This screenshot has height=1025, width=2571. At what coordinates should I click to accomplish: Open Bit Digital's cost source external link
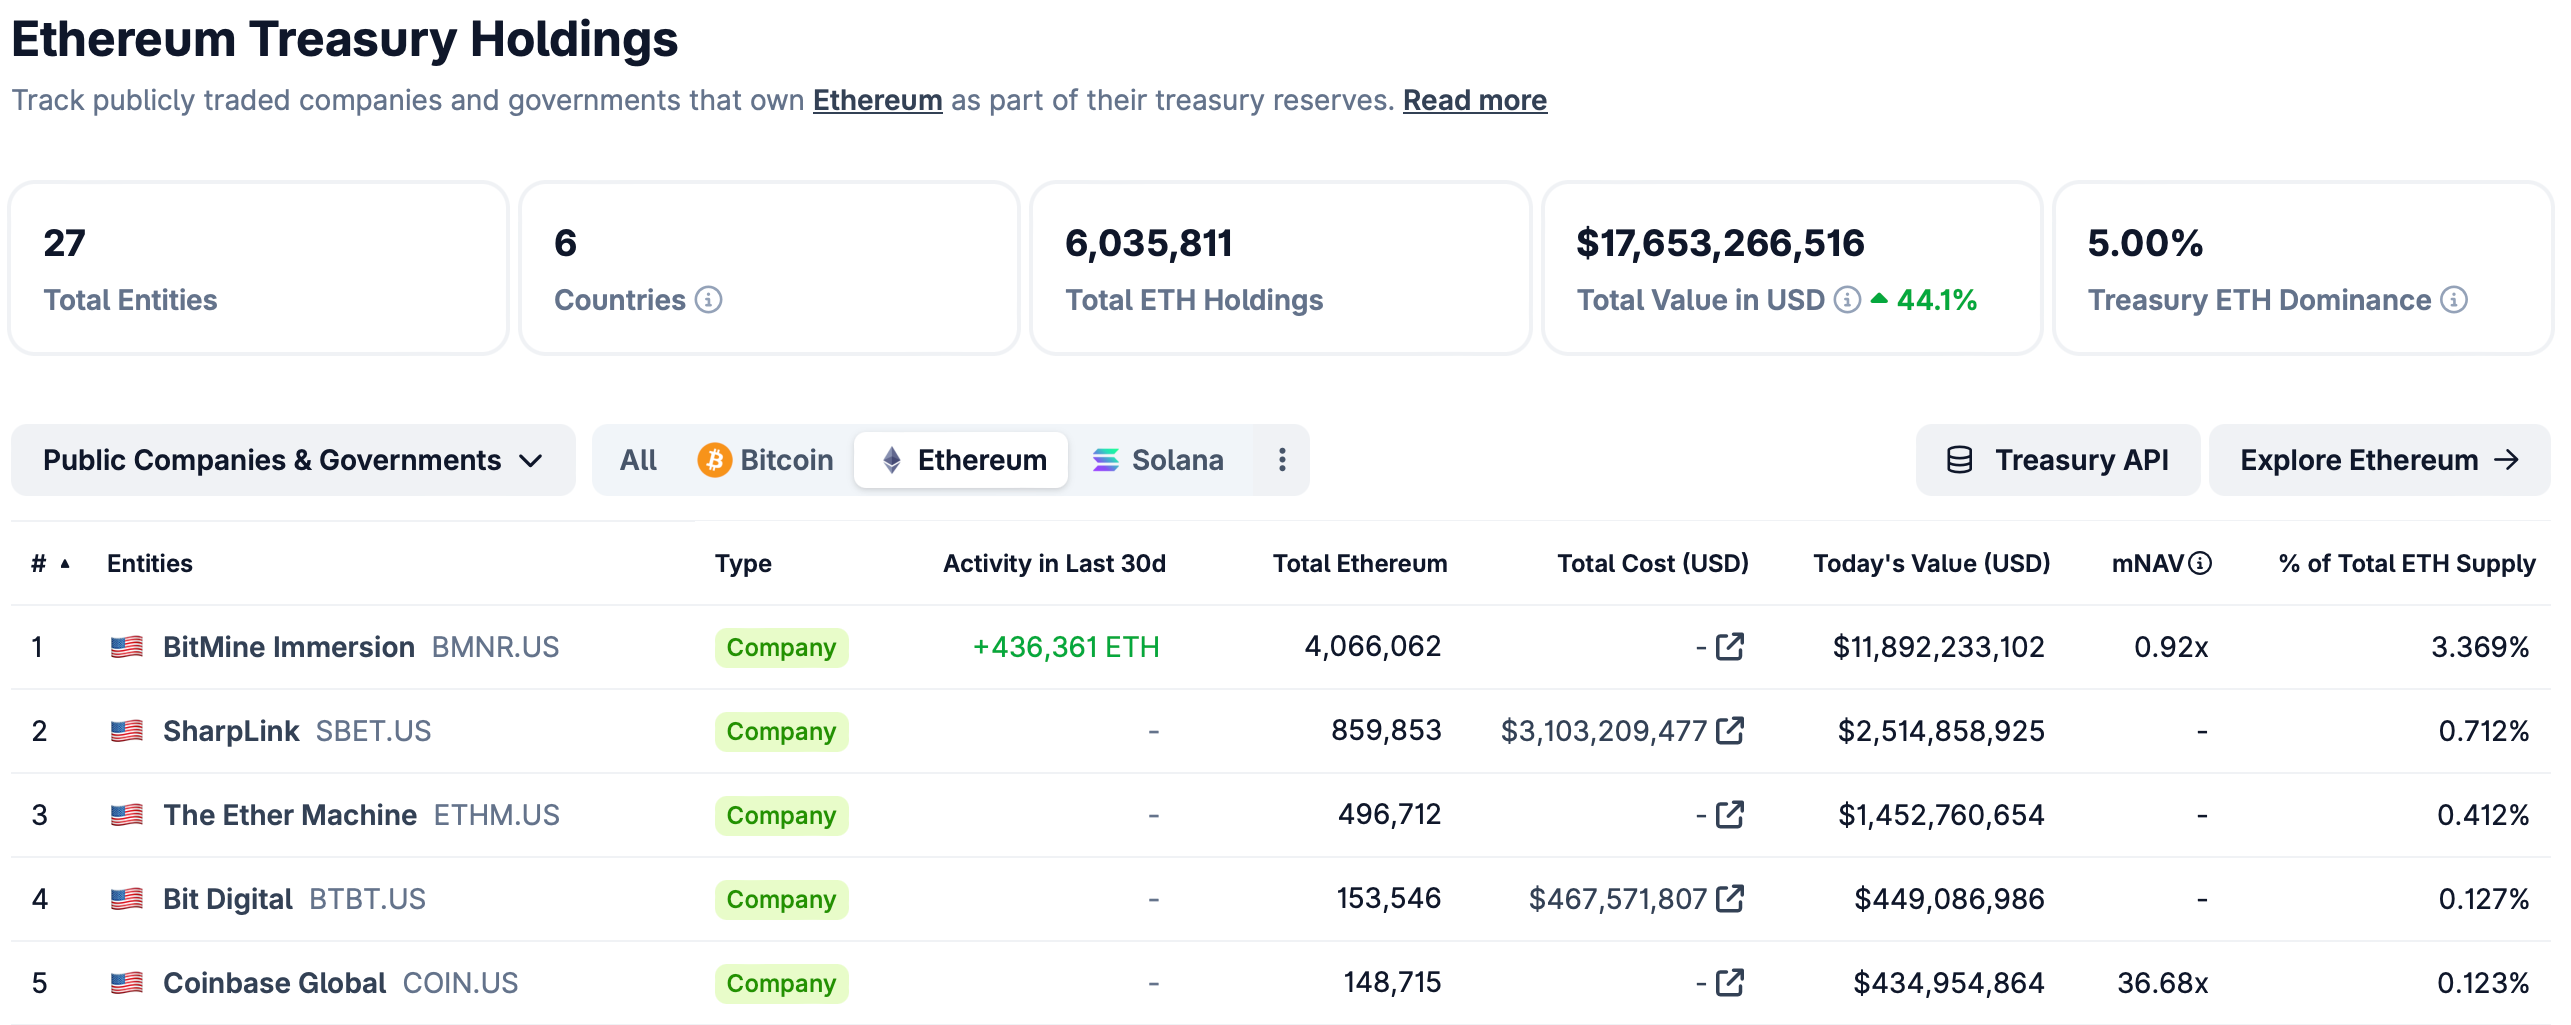[x=1728, y=898]
